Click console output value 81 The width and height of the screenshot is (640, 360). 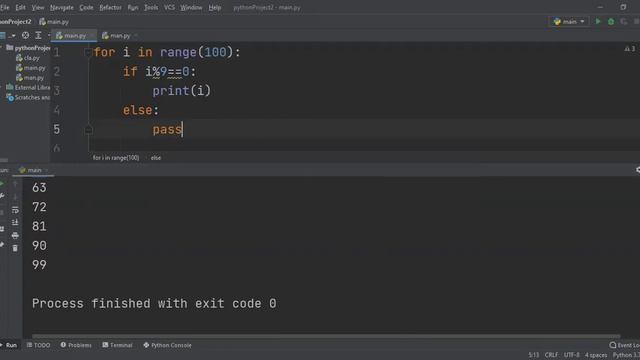click(x=39, y=227)
